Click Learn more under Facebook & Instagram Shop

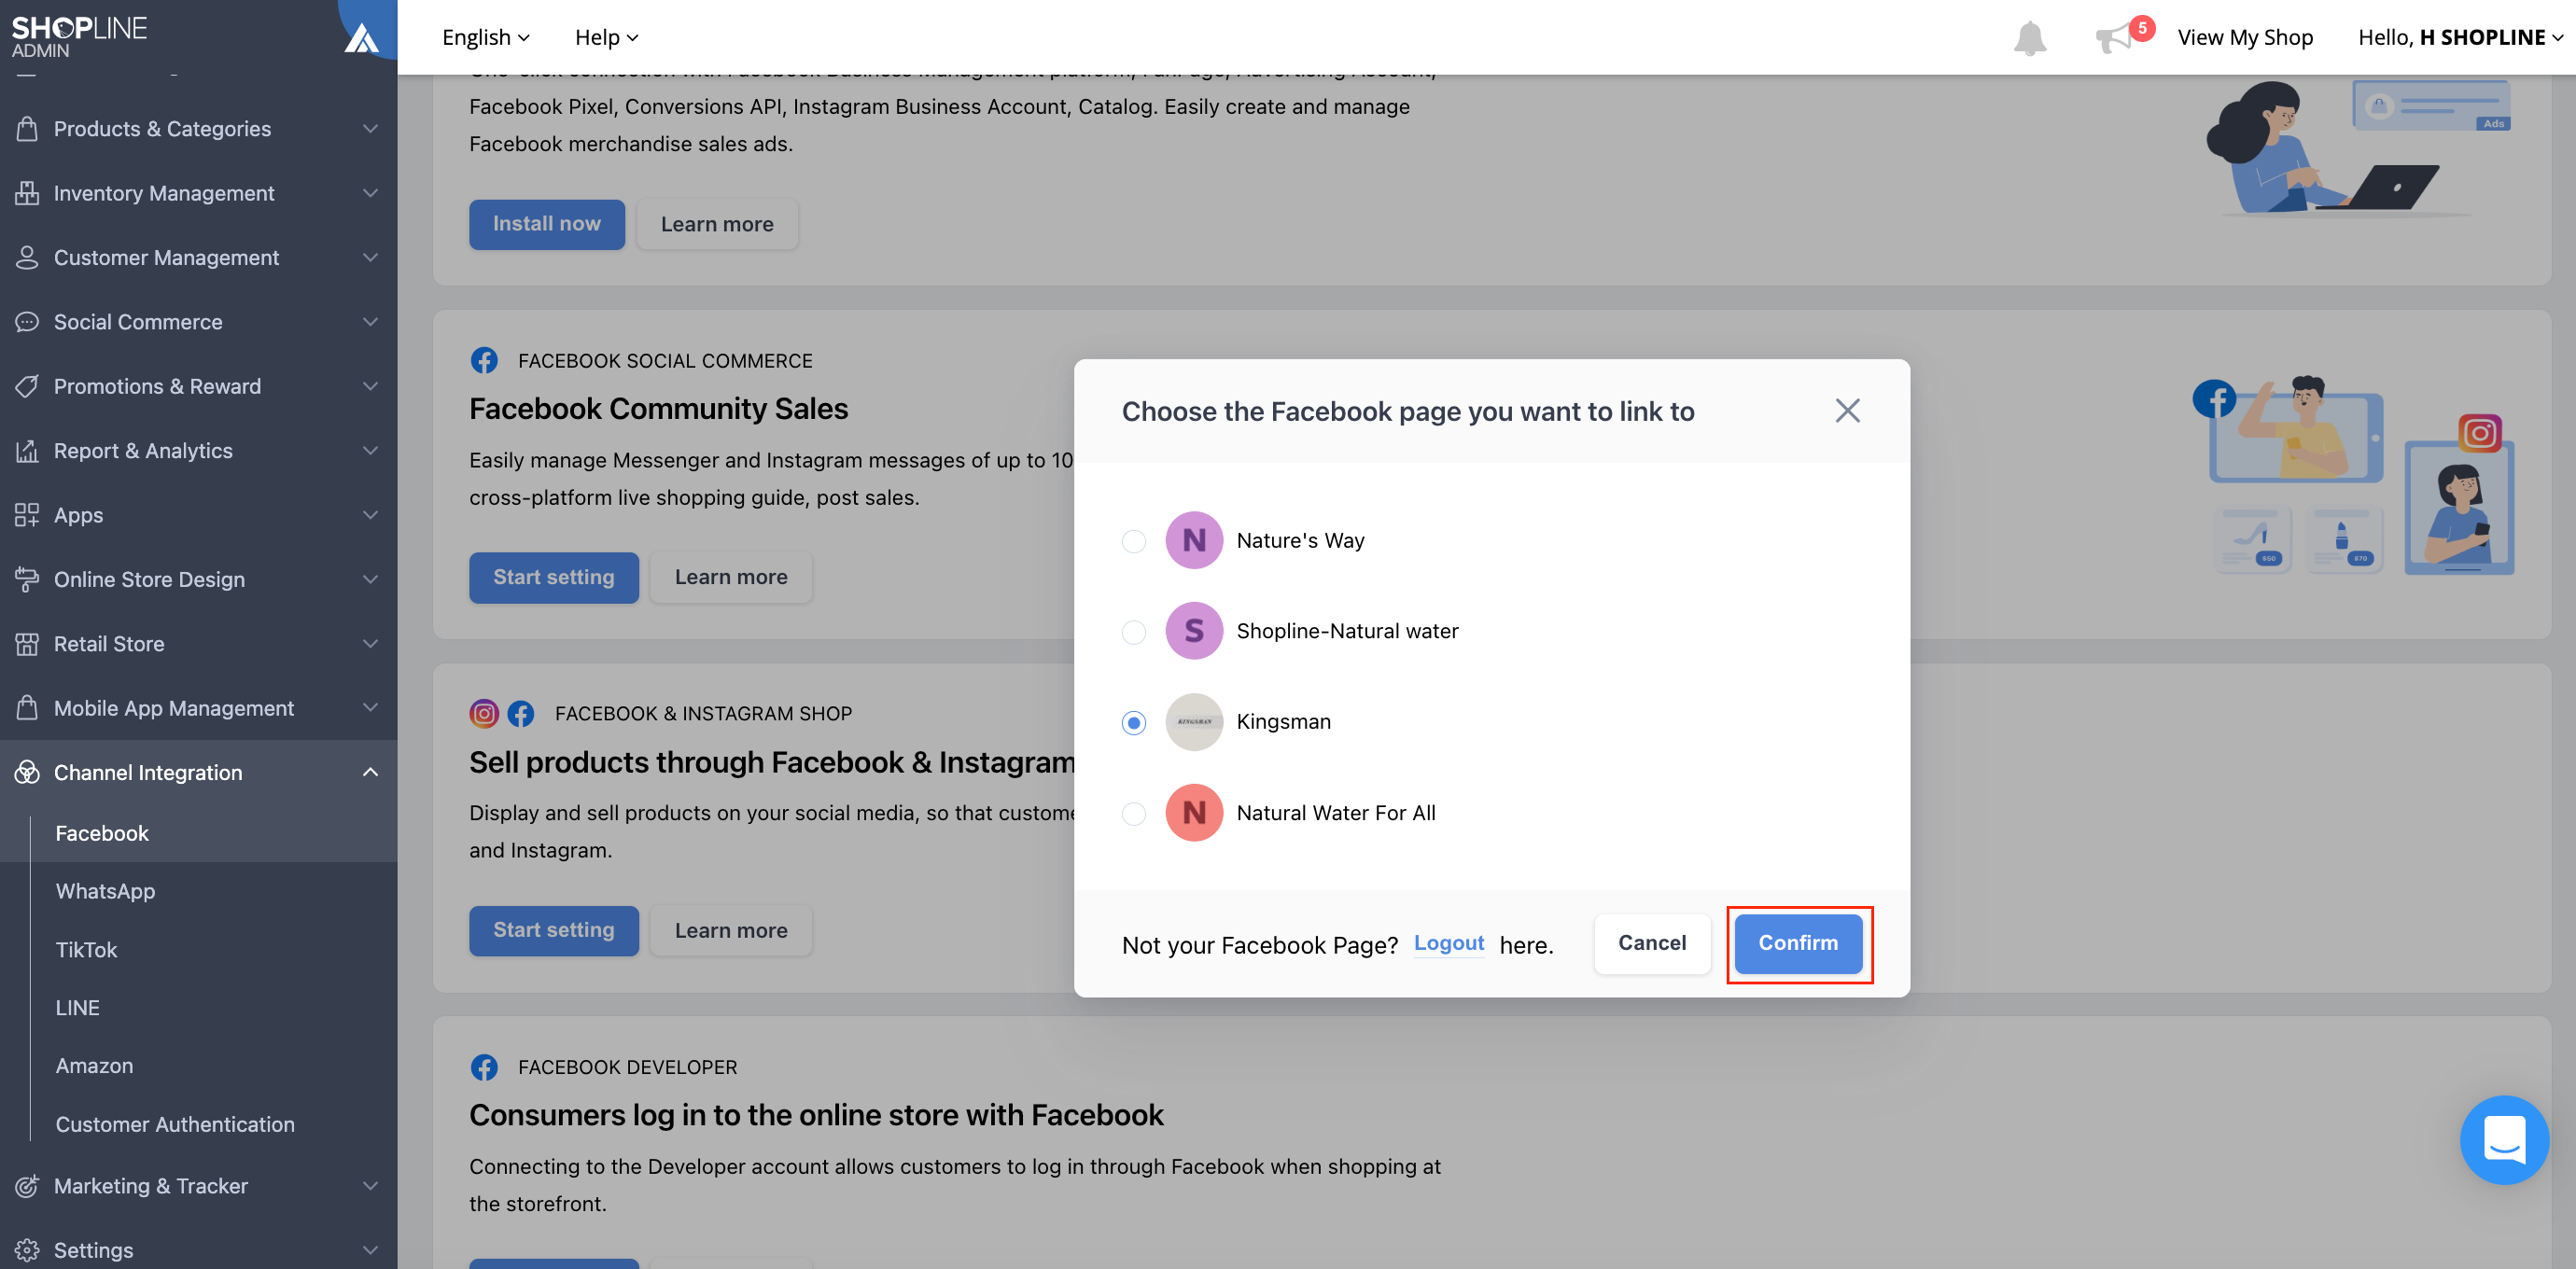pyautogui.click(x=731, y=930)
